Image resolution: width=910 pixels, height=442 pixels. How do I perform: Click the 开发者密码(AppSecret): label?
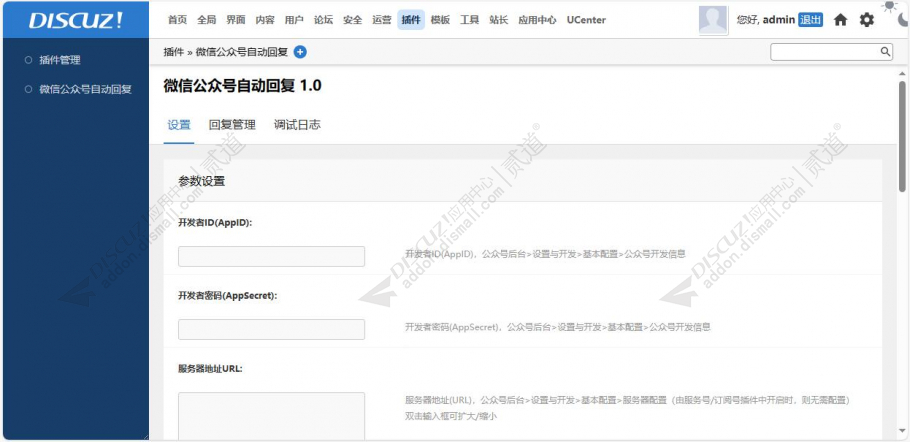[x=228, y=295]
